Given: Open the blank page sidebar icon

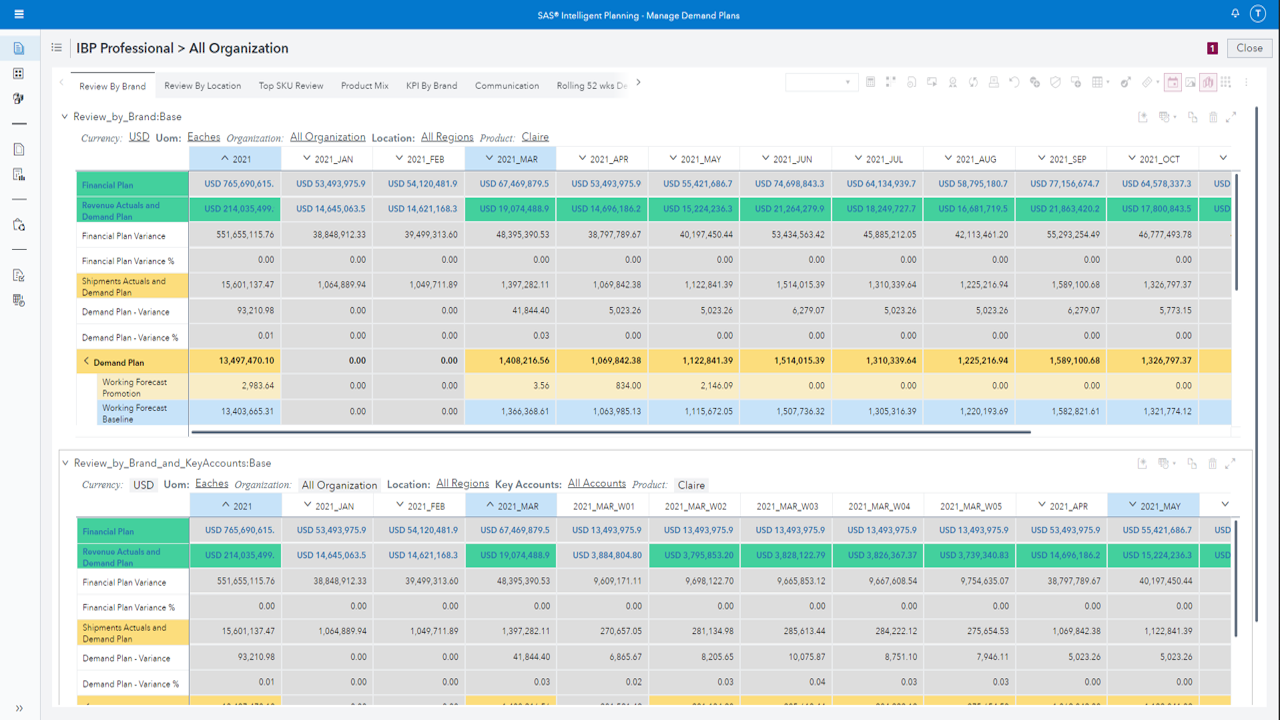Looking at the screenshot, I should coord(19,149).
